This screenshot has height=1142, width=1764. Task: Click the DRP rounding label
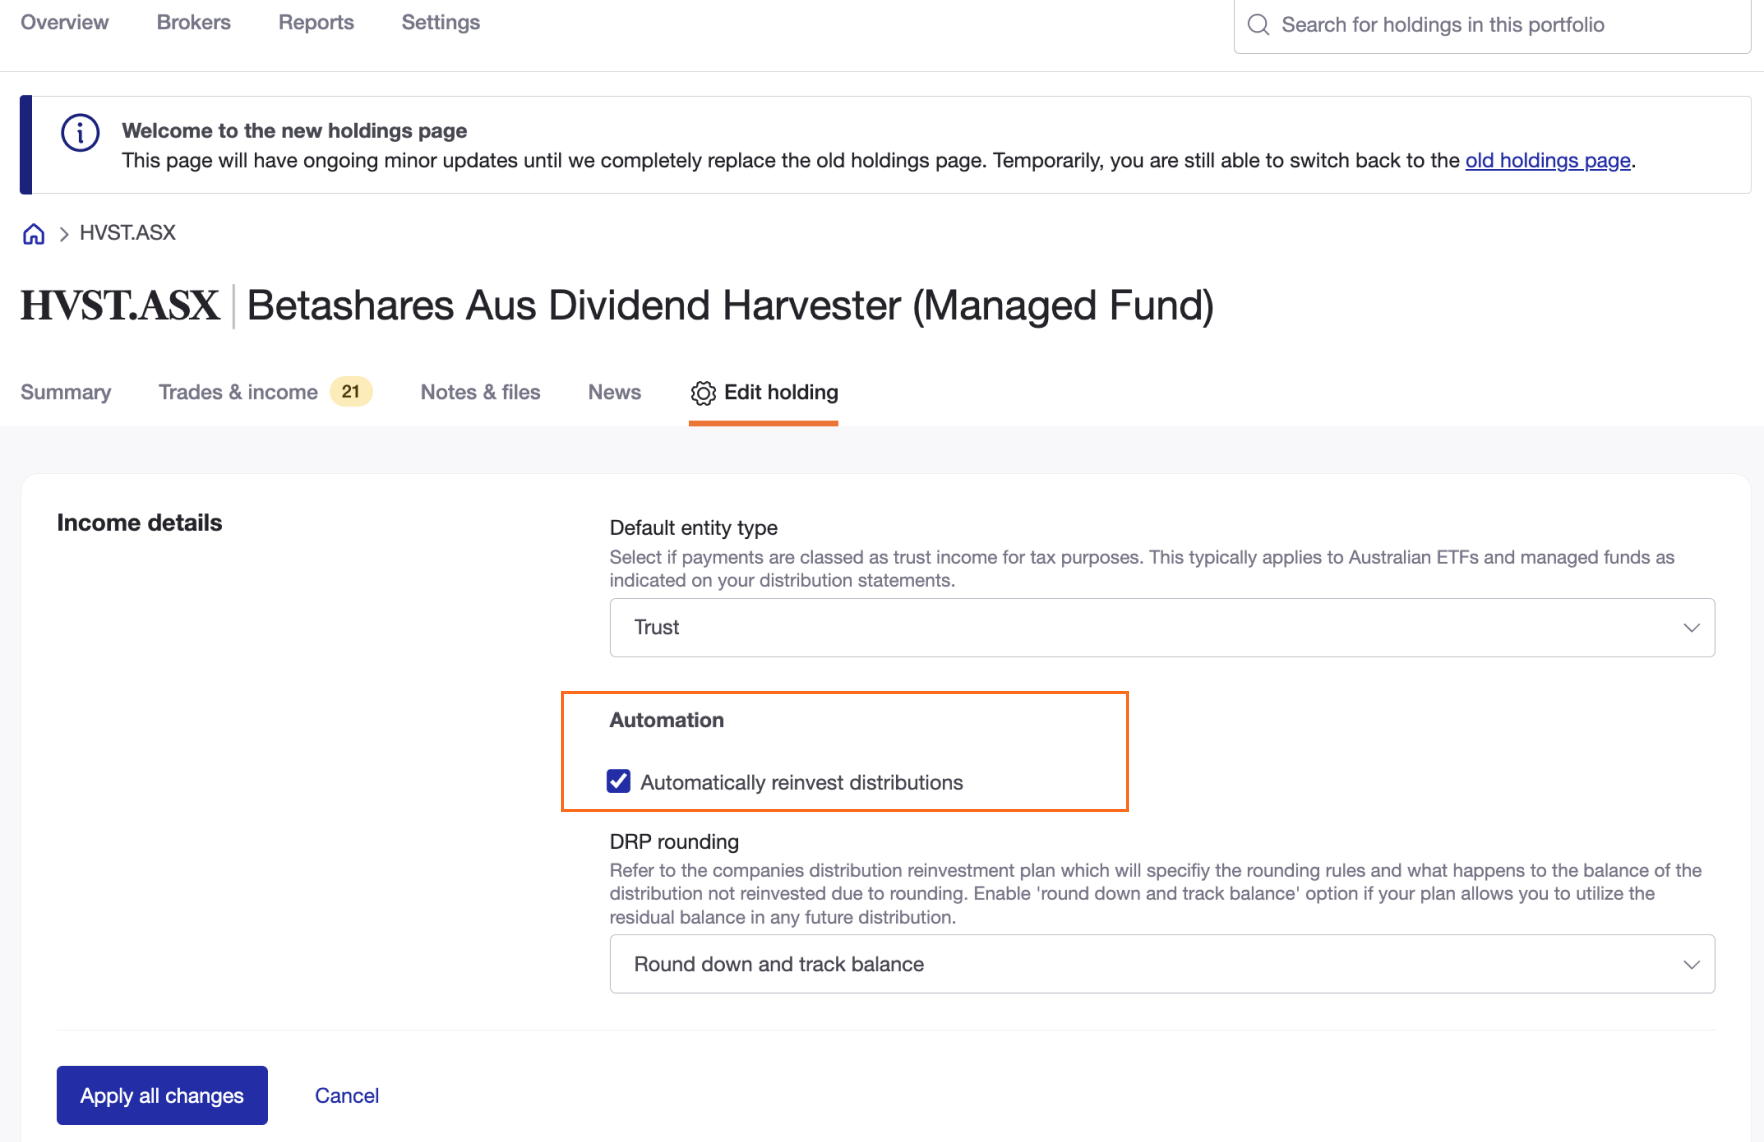tap(674, 841)
